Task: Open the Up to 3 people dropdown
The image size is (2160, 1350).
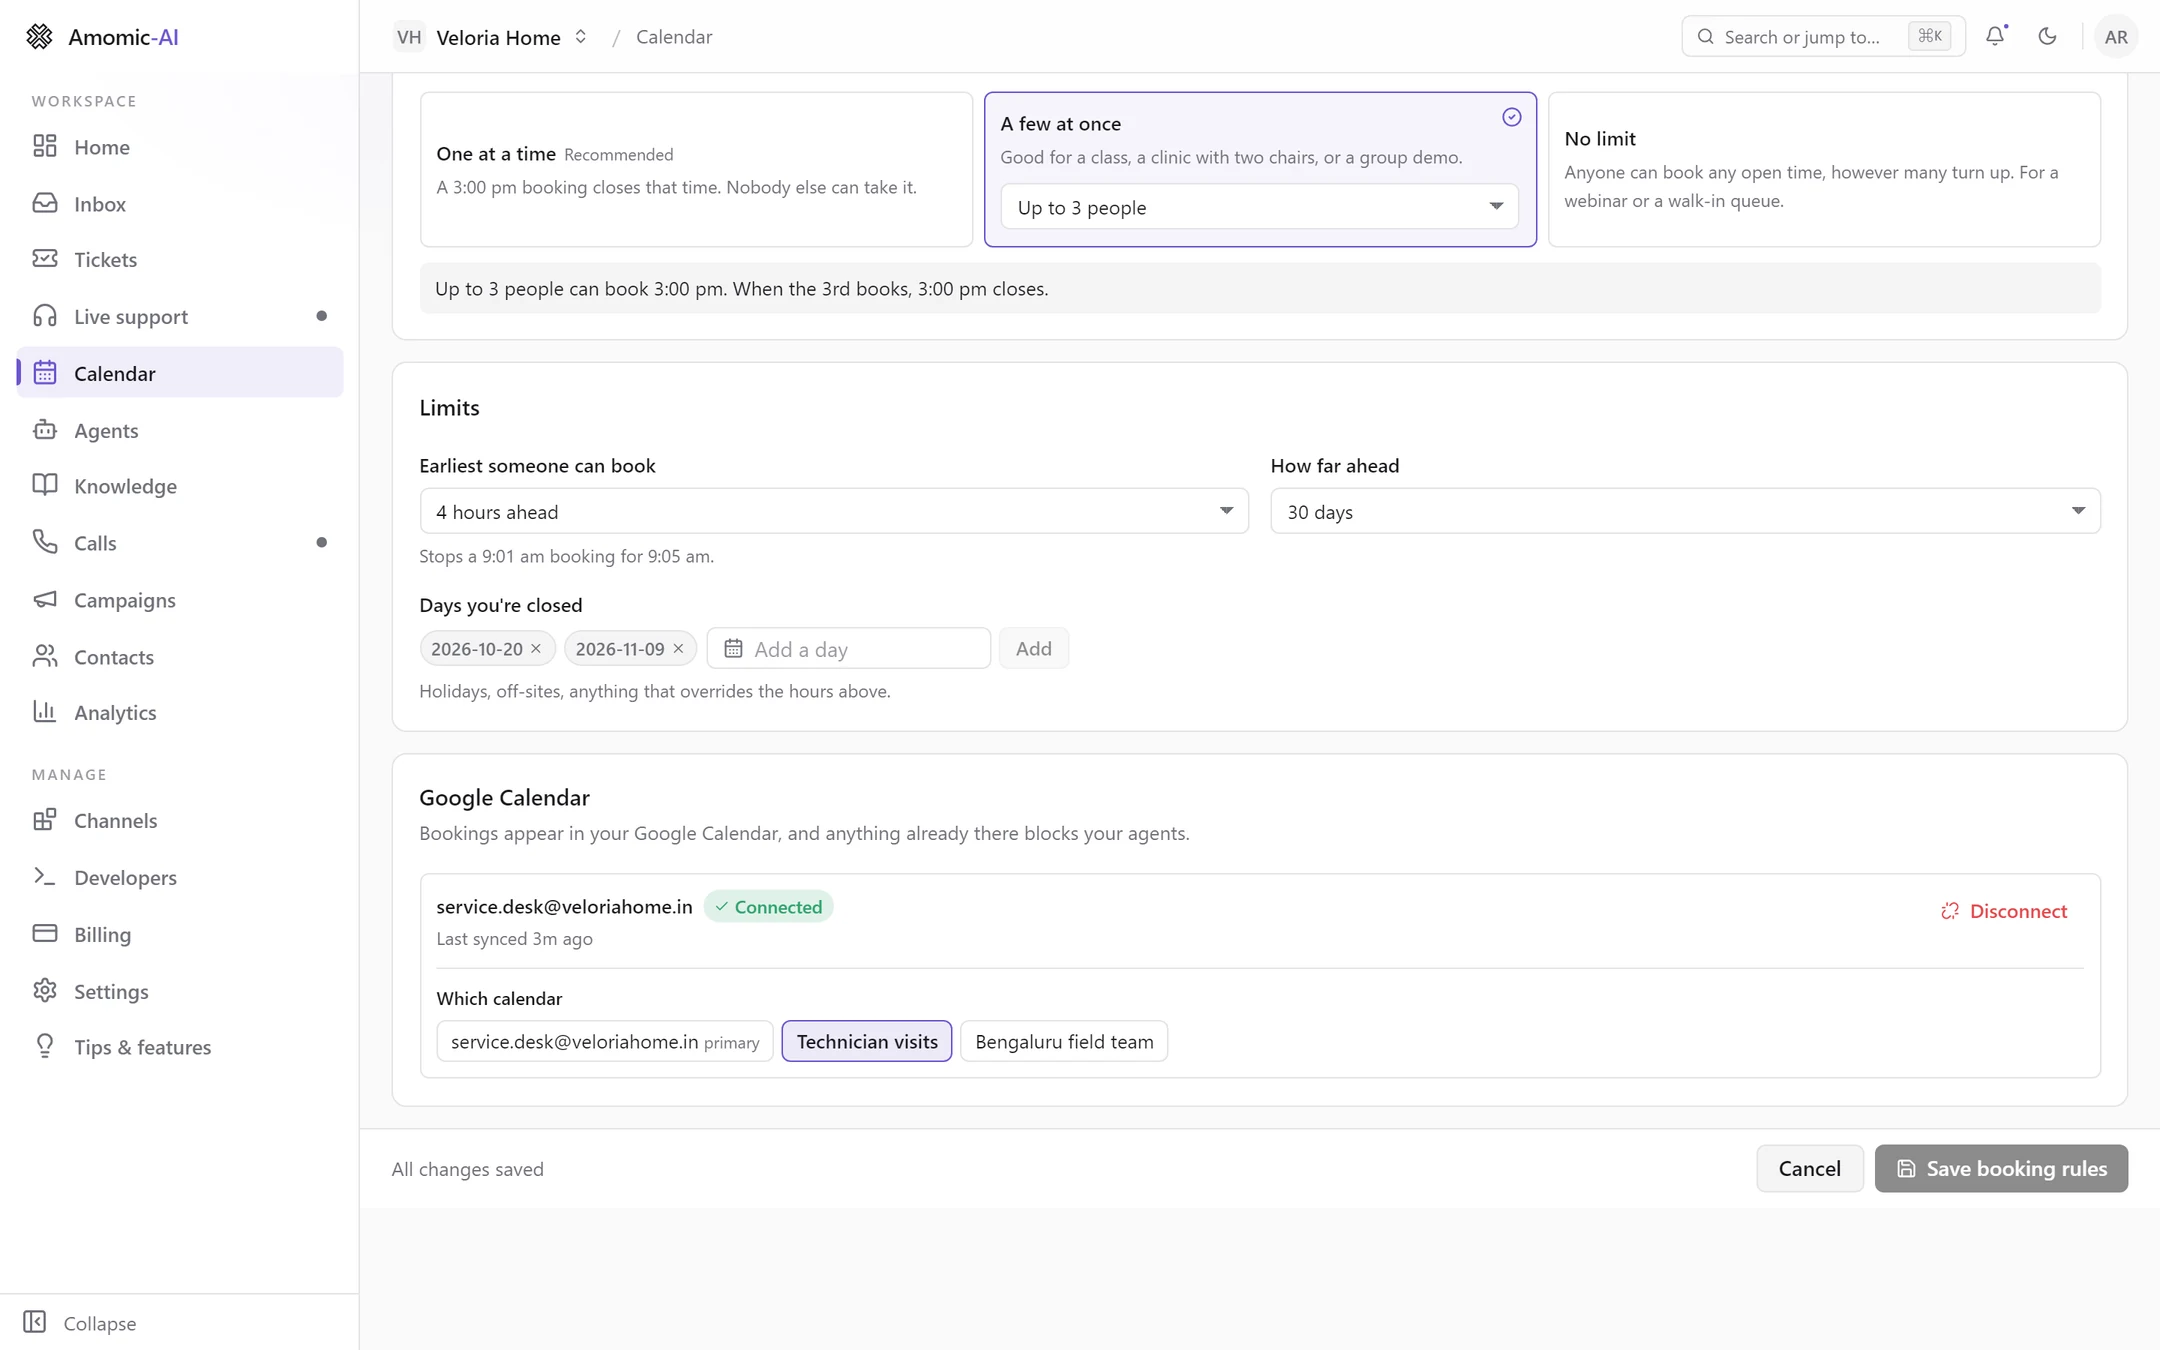Action: coord(1260,207)
